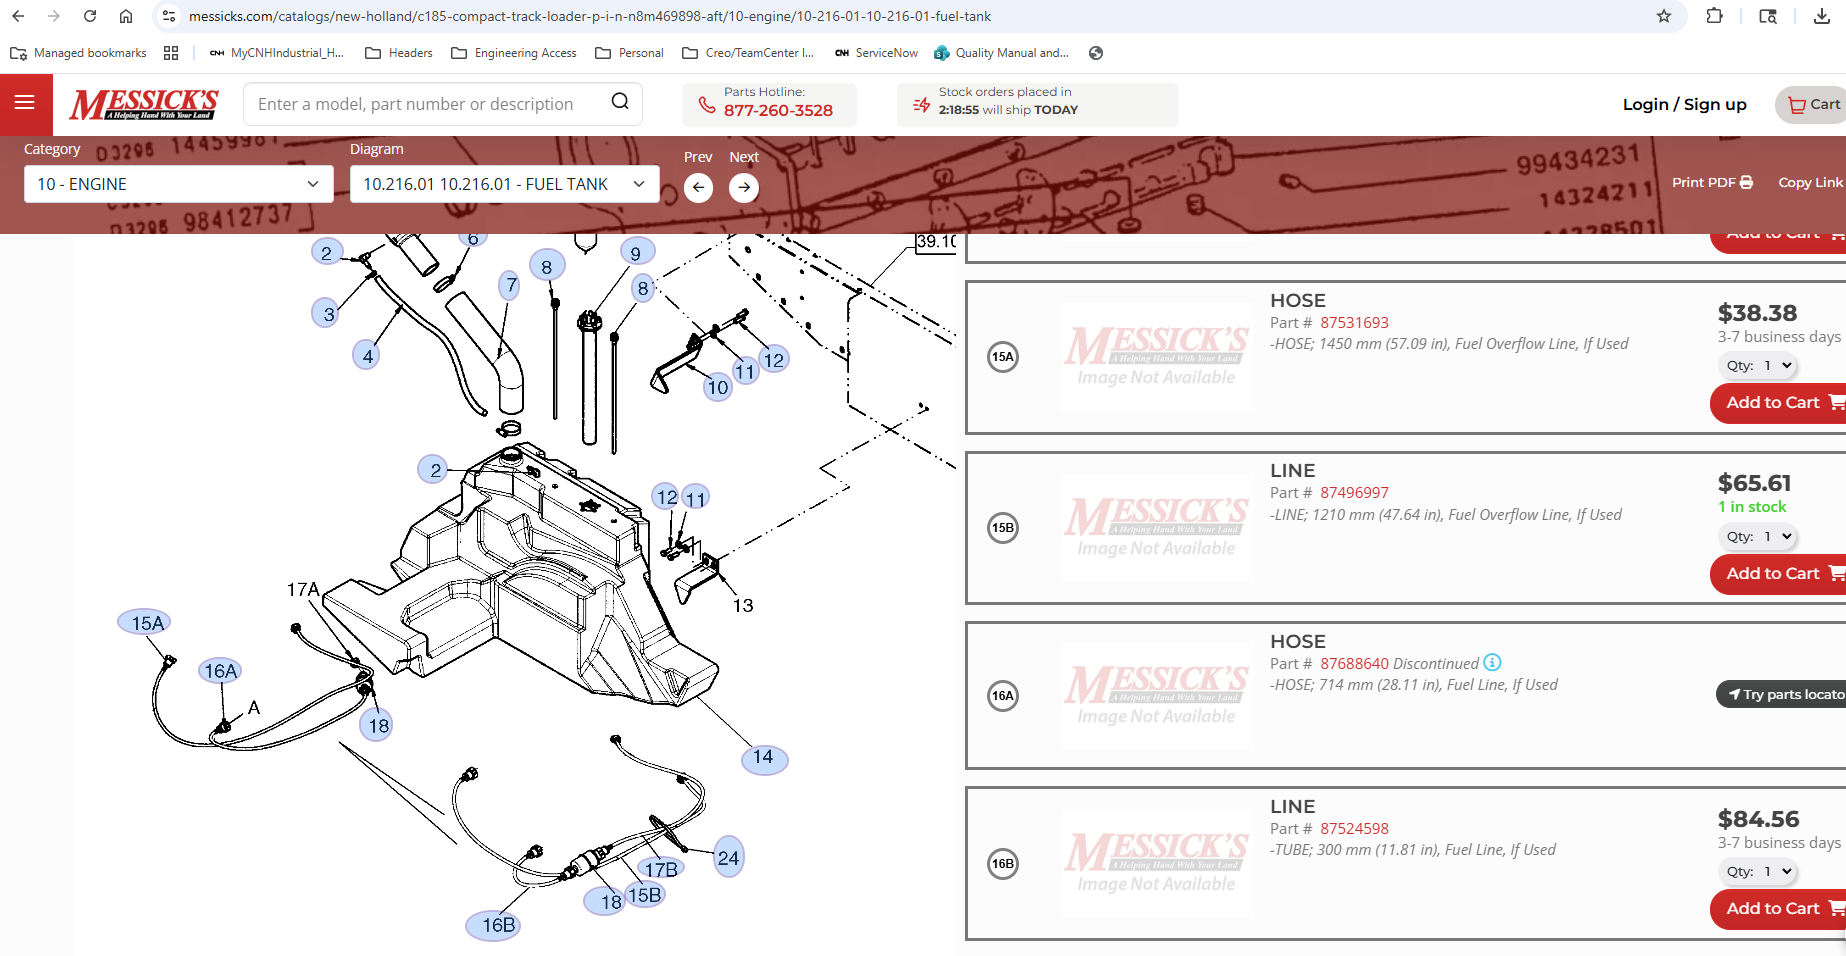Open the ServiceNow bookmark
Viewport: 1846px width, 956px height.
877,53
